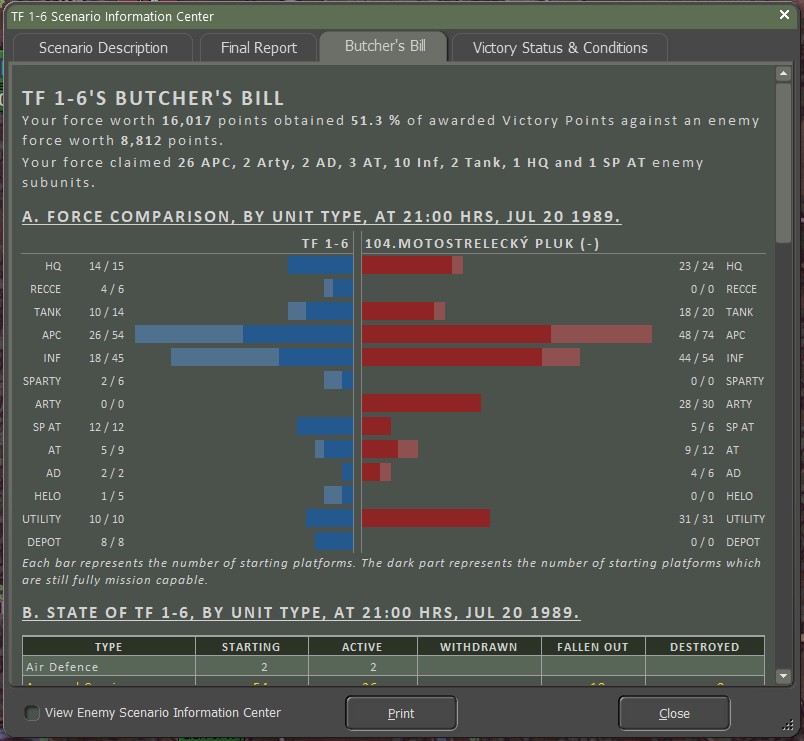
Task: Click the TF 1-6 SP AT count 12 / 12
Action: coord(107,427)
